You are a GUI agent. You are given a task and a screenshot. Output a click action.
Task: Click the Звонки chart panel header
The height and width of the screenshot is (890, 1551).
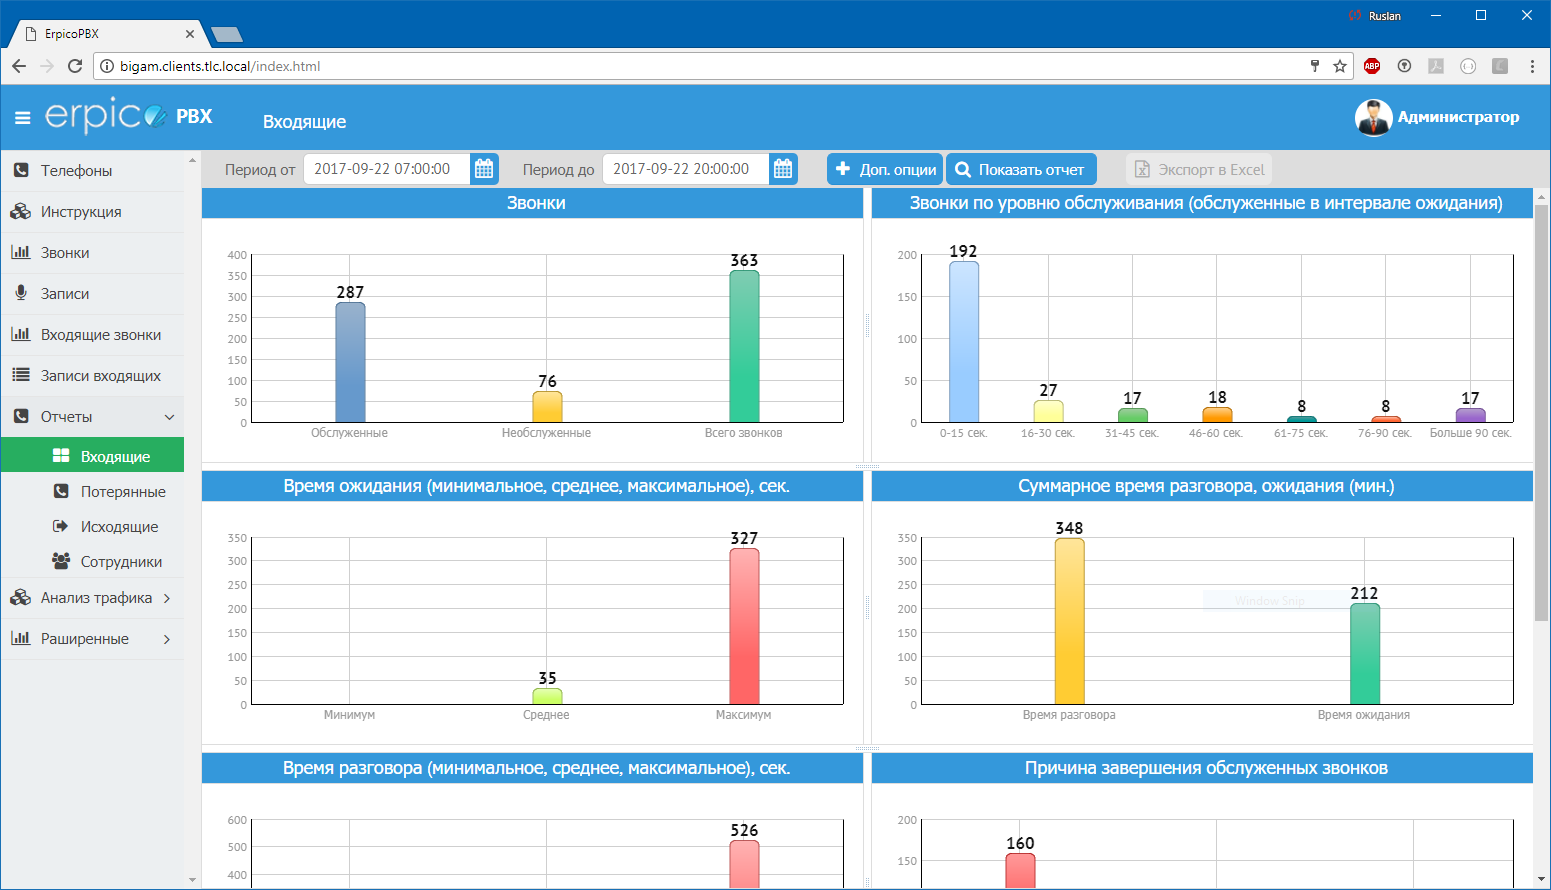point(532,203)
